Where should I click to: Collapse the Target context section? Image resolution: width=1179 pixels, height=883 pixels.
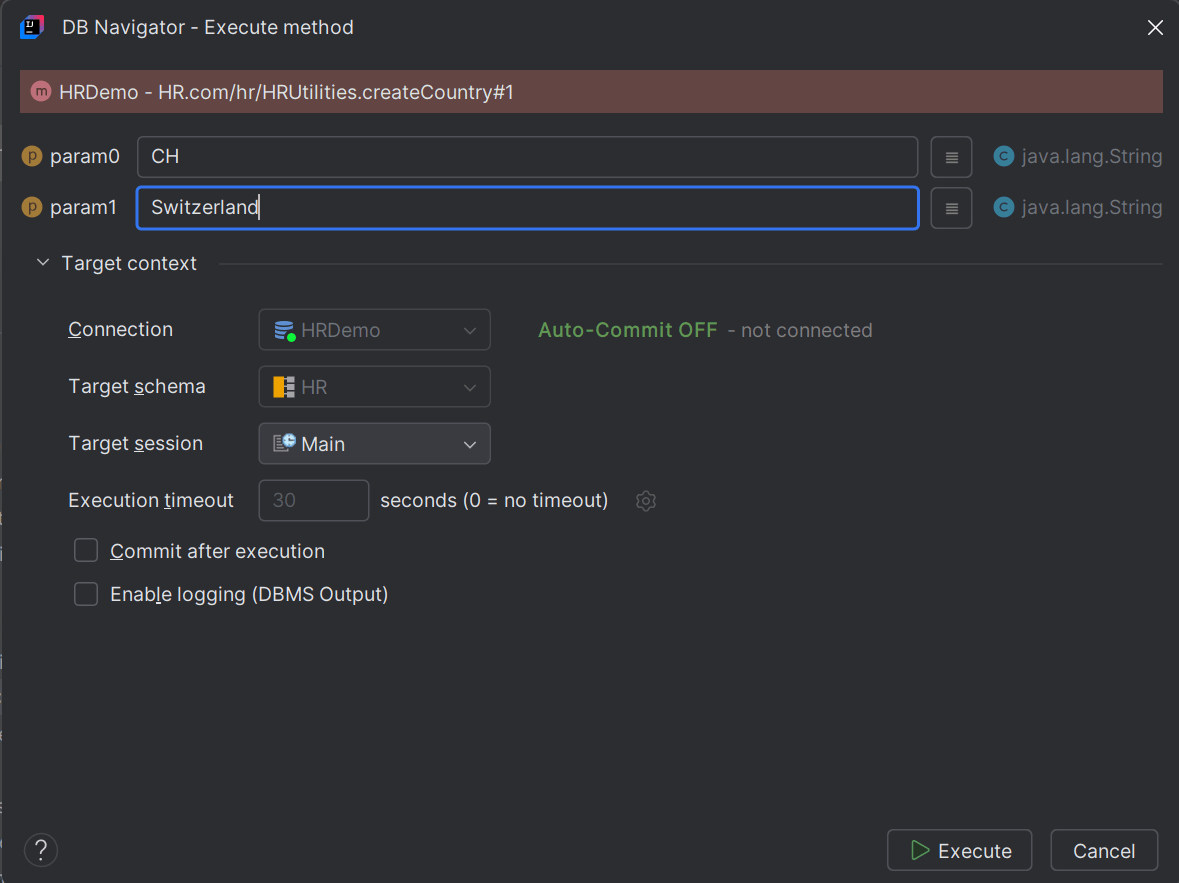pos(42,262)
